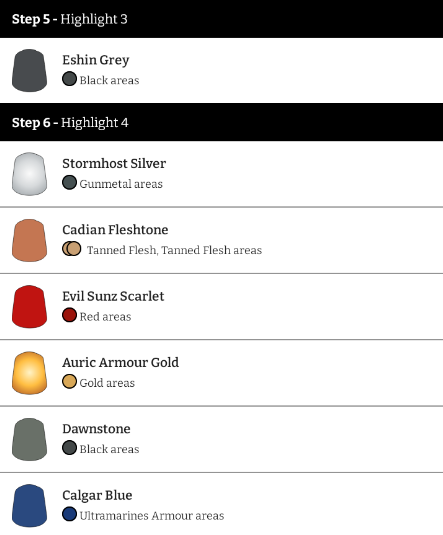This screenshot has height=535, width=443.
Task: Open the Step 6 - Highlight 4 header
Action: pyautogui.click(x=222, y=122)
